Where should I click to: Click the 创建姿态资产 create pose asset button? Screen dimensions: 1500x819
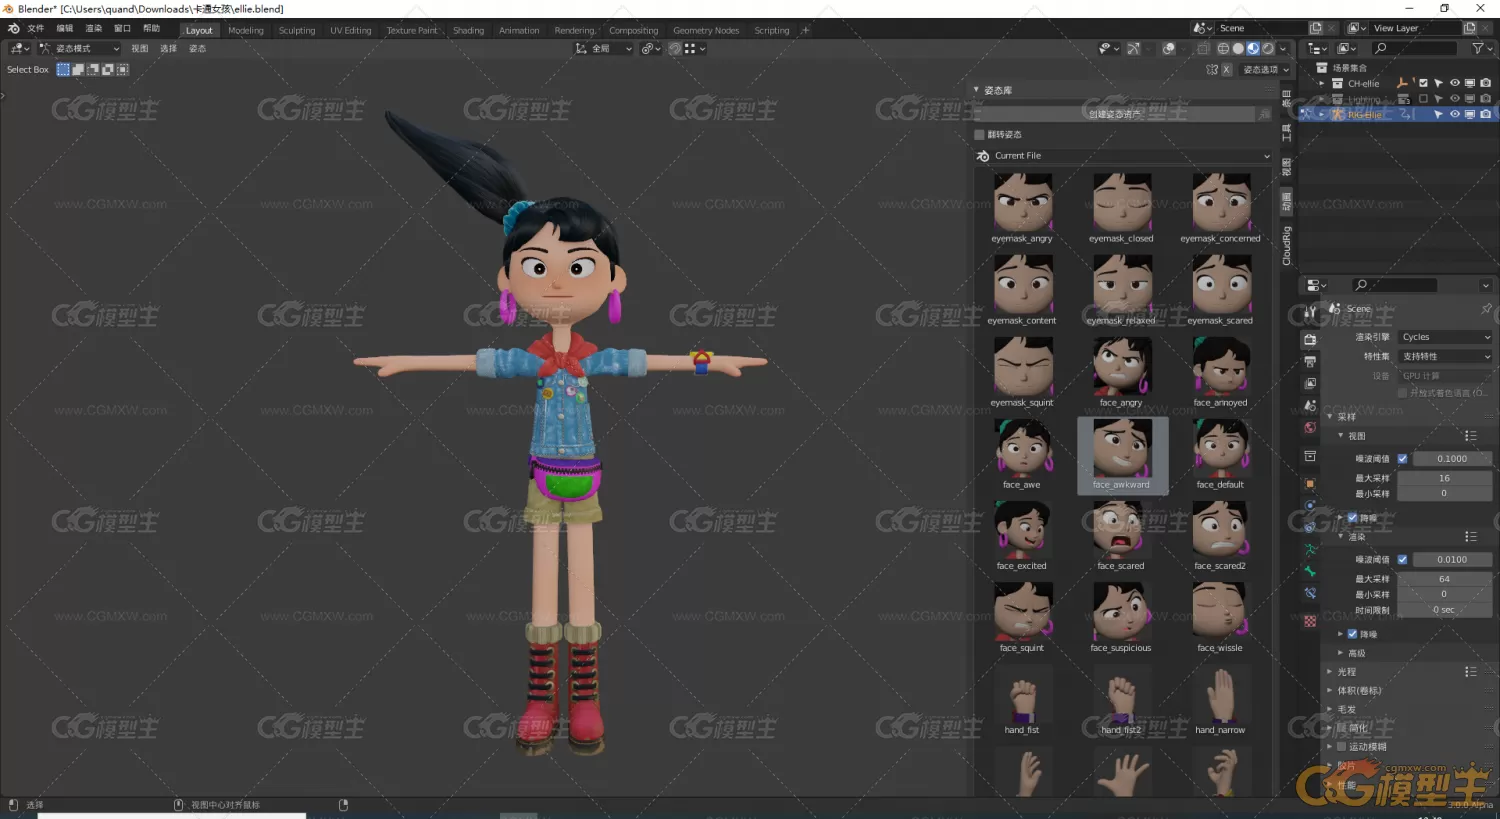pyautogui.click(x=1115, y=114)
